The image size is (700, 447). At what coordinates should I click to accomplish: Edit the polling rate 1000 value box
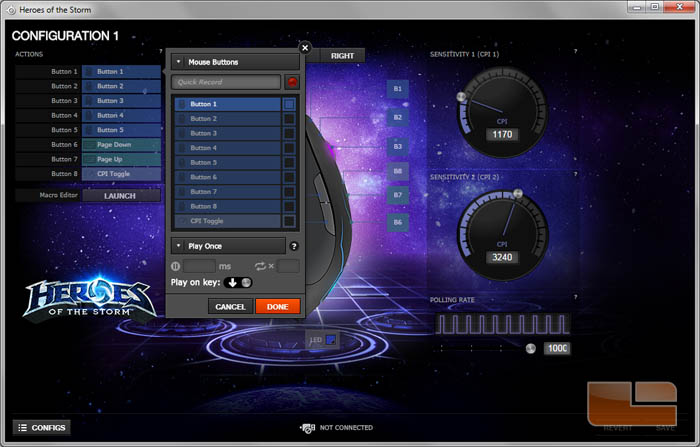[557, 348]
